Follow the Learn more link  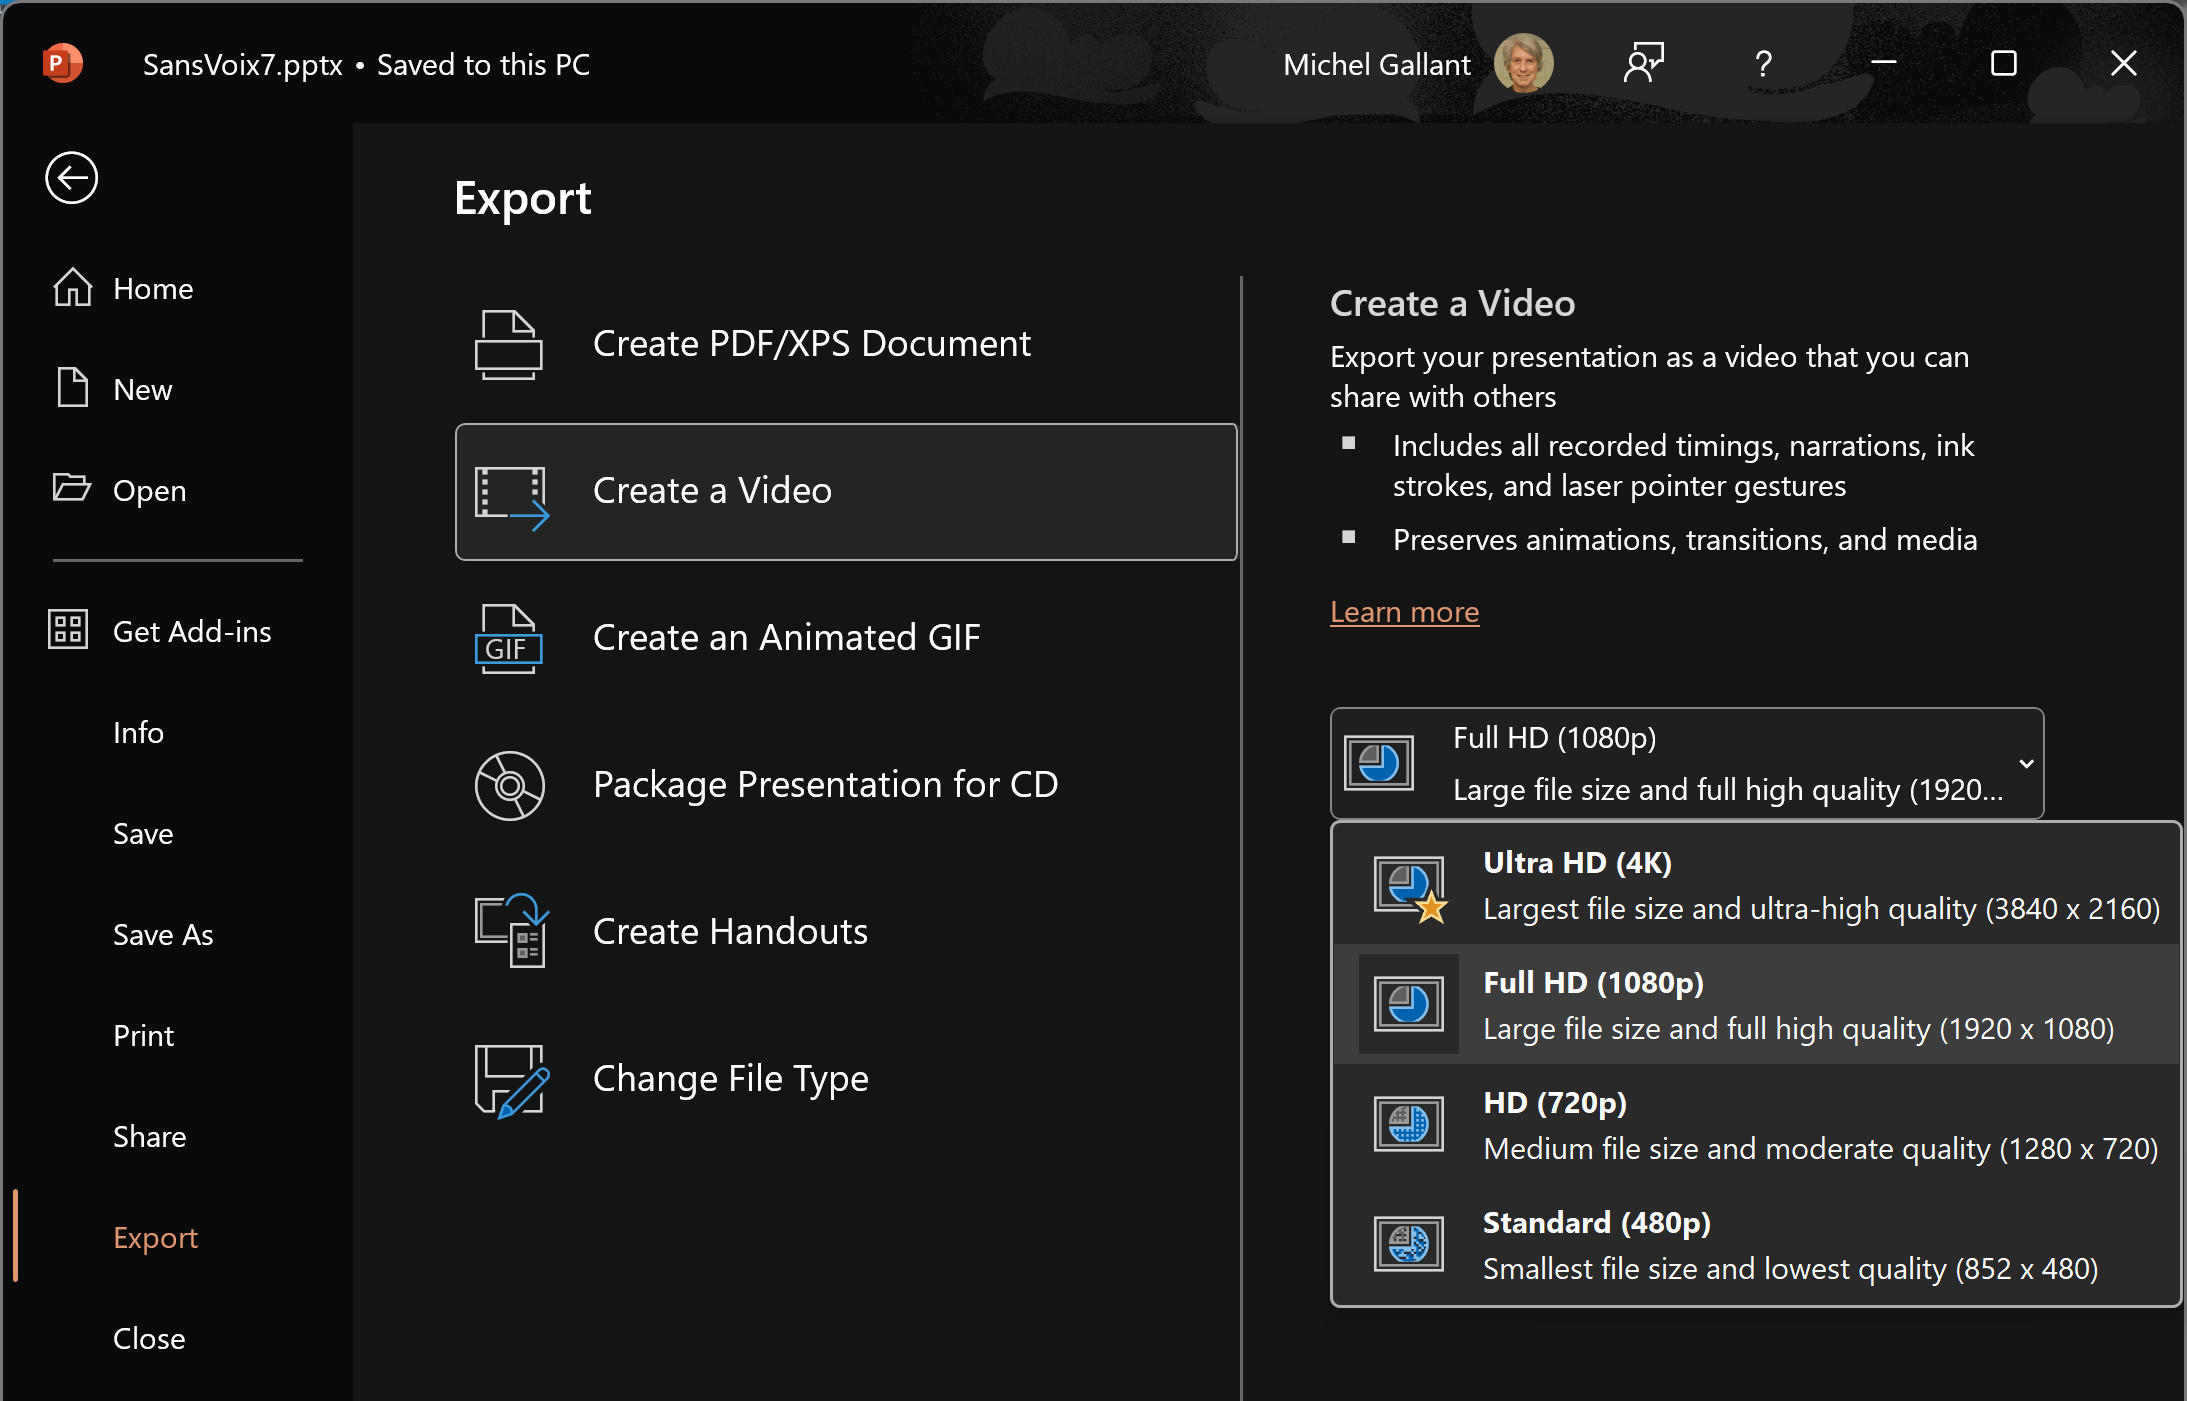1404,611
